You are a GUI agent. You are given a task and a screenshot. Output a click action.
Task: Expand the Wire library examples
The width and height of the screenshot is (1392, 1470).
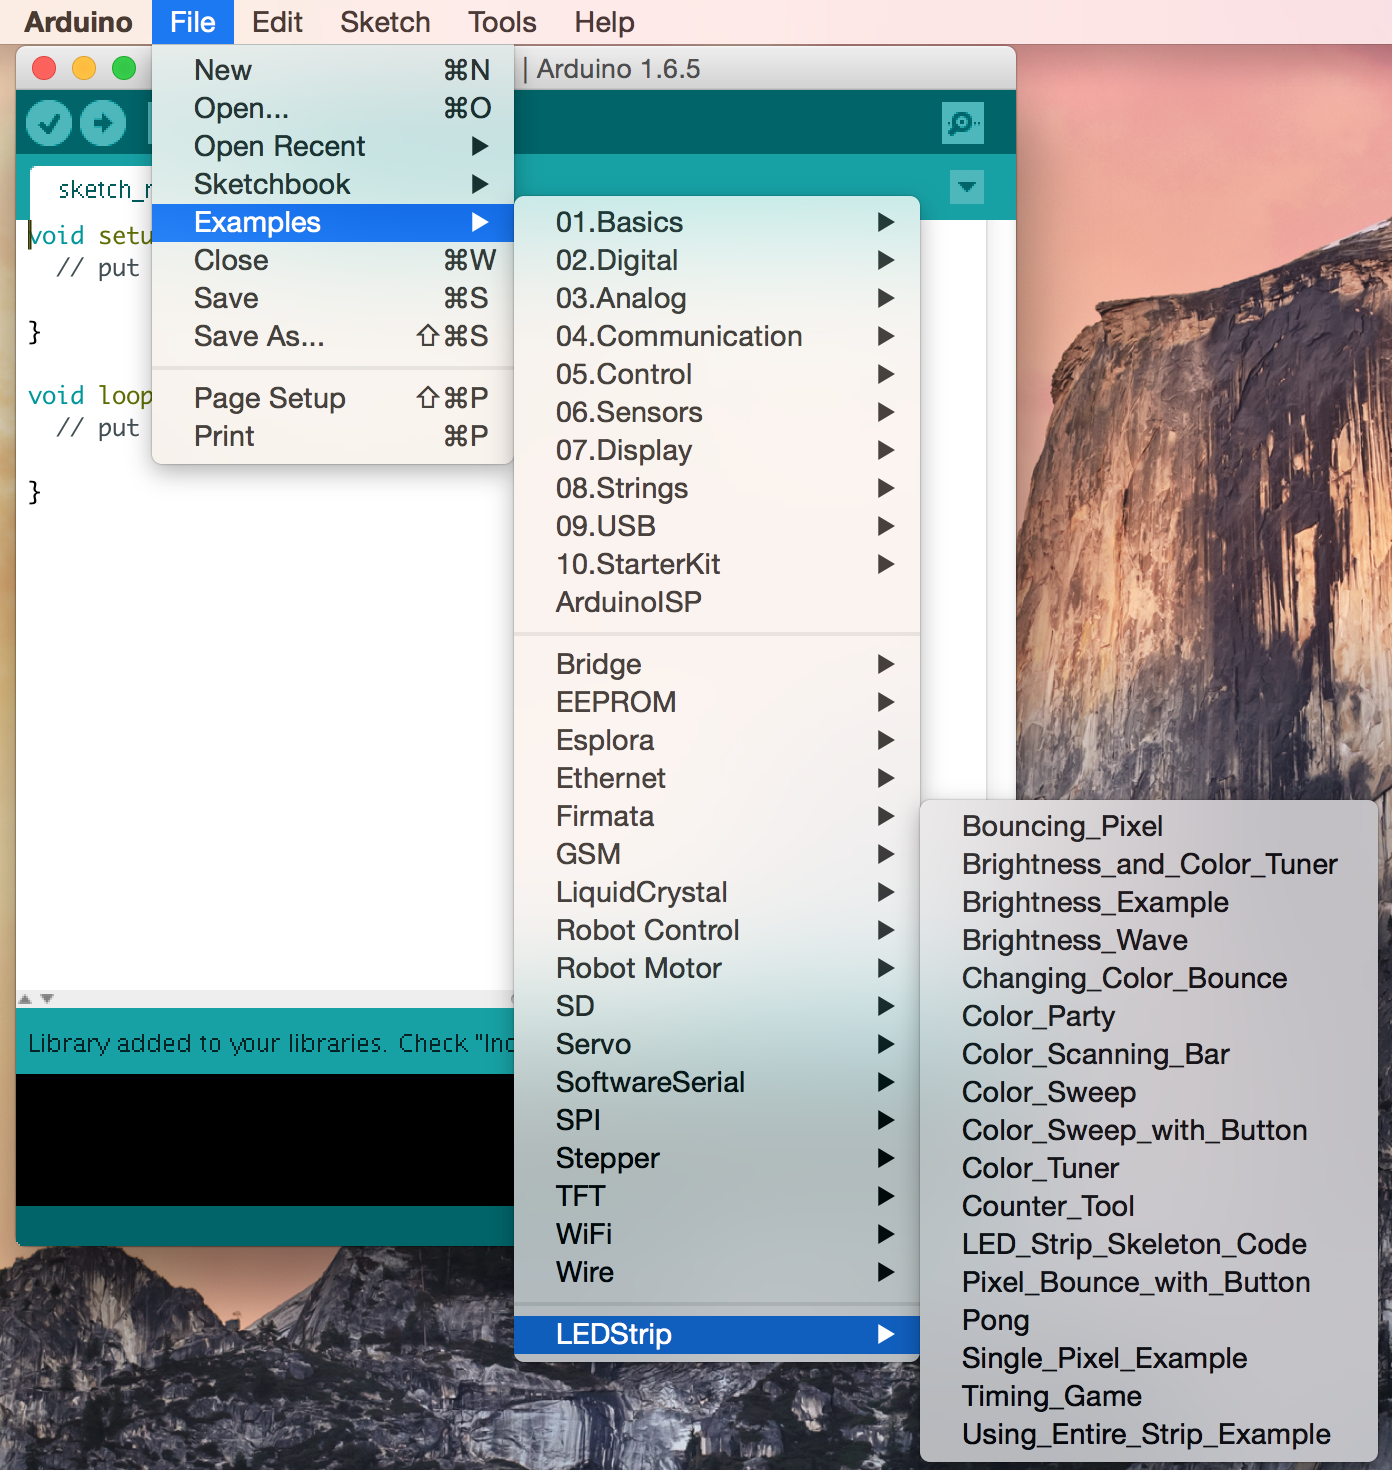pyautogui.click(x=717, y=1272)
